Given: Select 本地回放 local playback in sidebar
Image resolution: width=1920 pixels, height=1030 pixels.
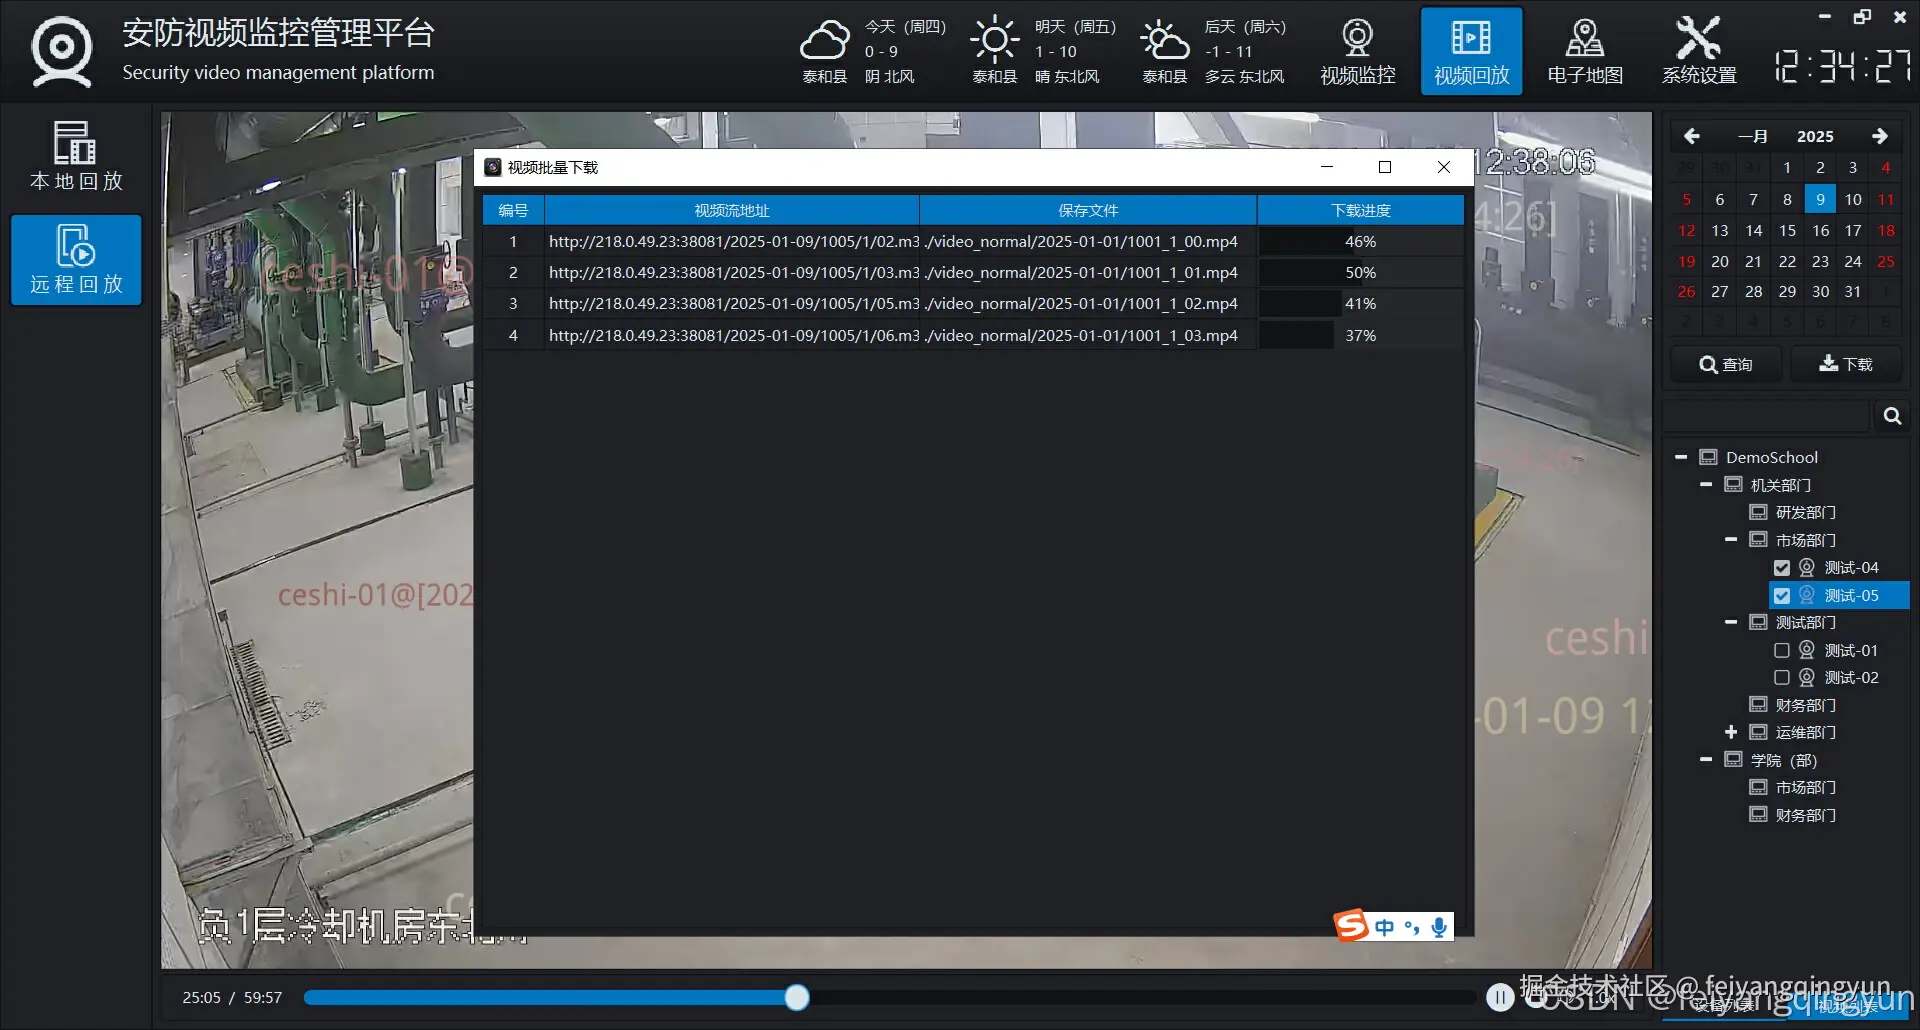Looking at the screenshot, I should coord(76,156).
